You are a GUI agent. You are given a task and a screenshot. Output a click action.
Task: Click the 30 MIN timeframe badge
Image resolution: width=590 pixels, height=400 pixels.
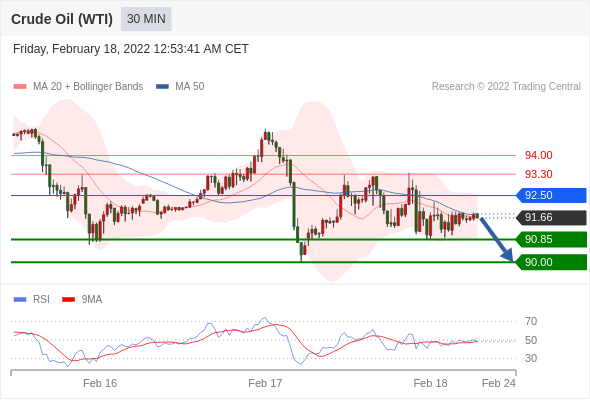146,19
